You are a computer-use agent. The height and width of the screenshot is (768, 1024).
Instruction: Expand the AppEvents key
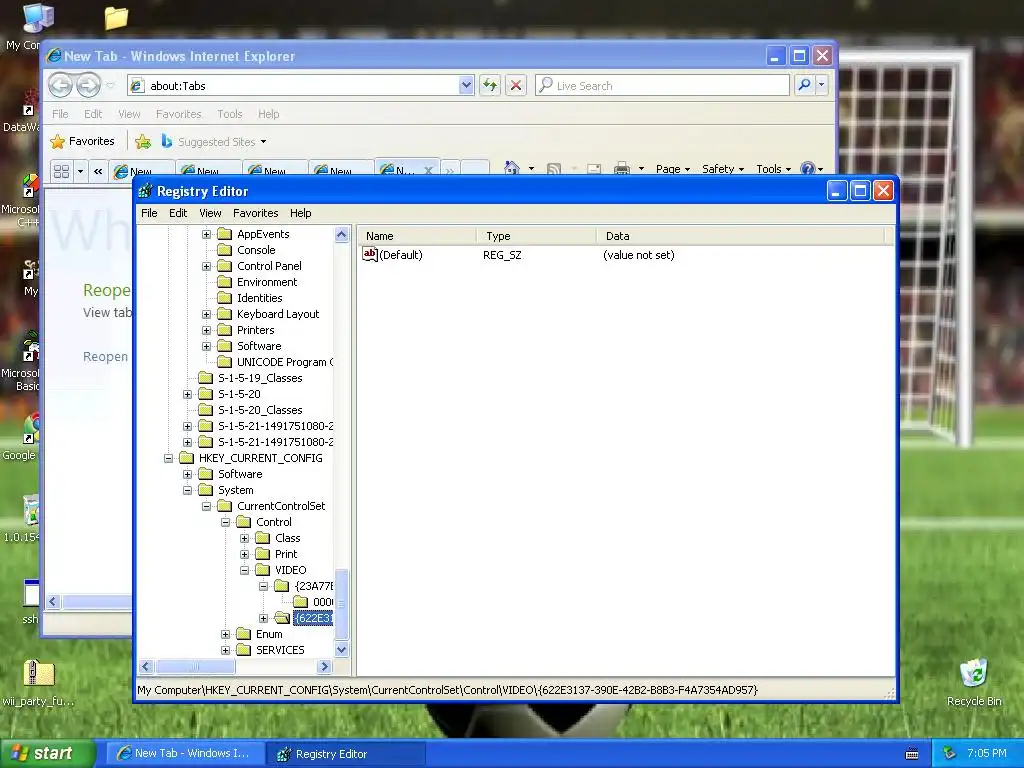pyautogui.click(x=206, y=234)
